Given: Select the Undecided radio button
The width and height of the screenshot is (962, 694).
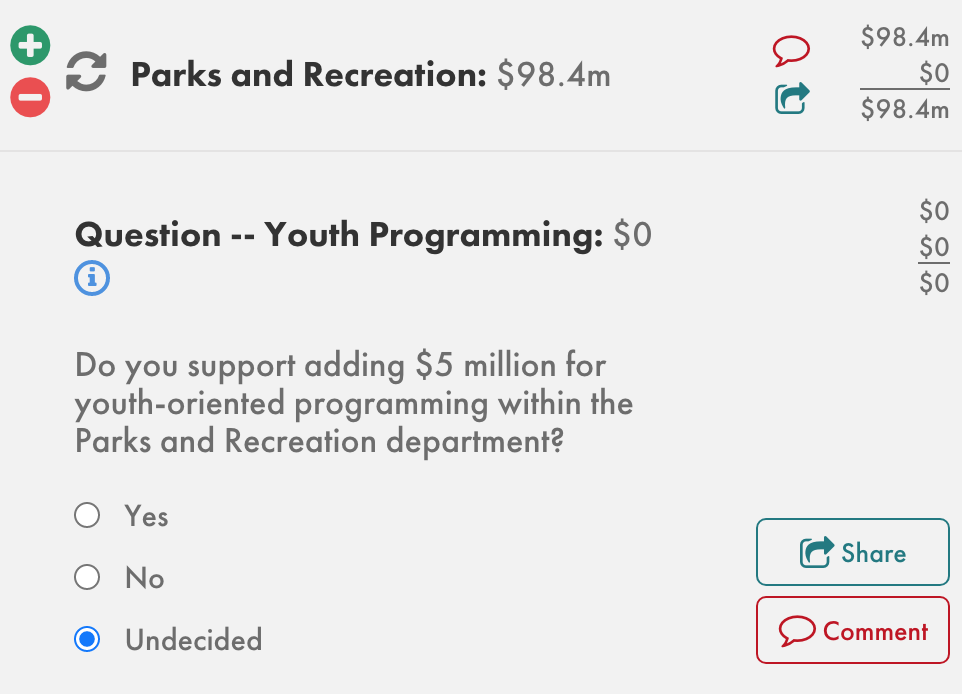Looking at the screenshot, I should [87, 639].
